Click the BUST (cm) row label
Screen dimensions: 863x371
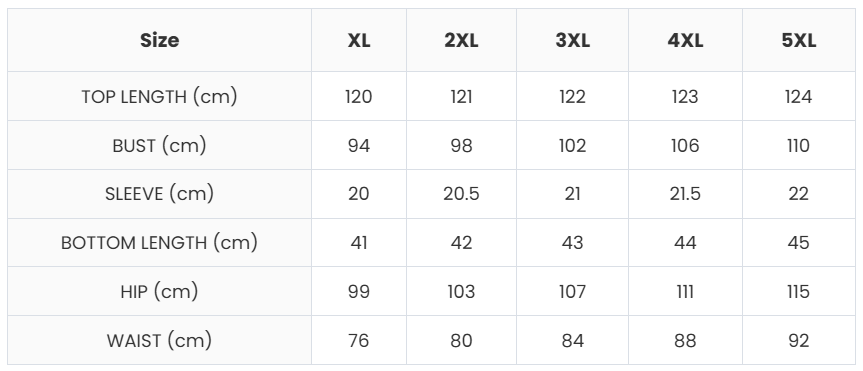pos(160,145)
